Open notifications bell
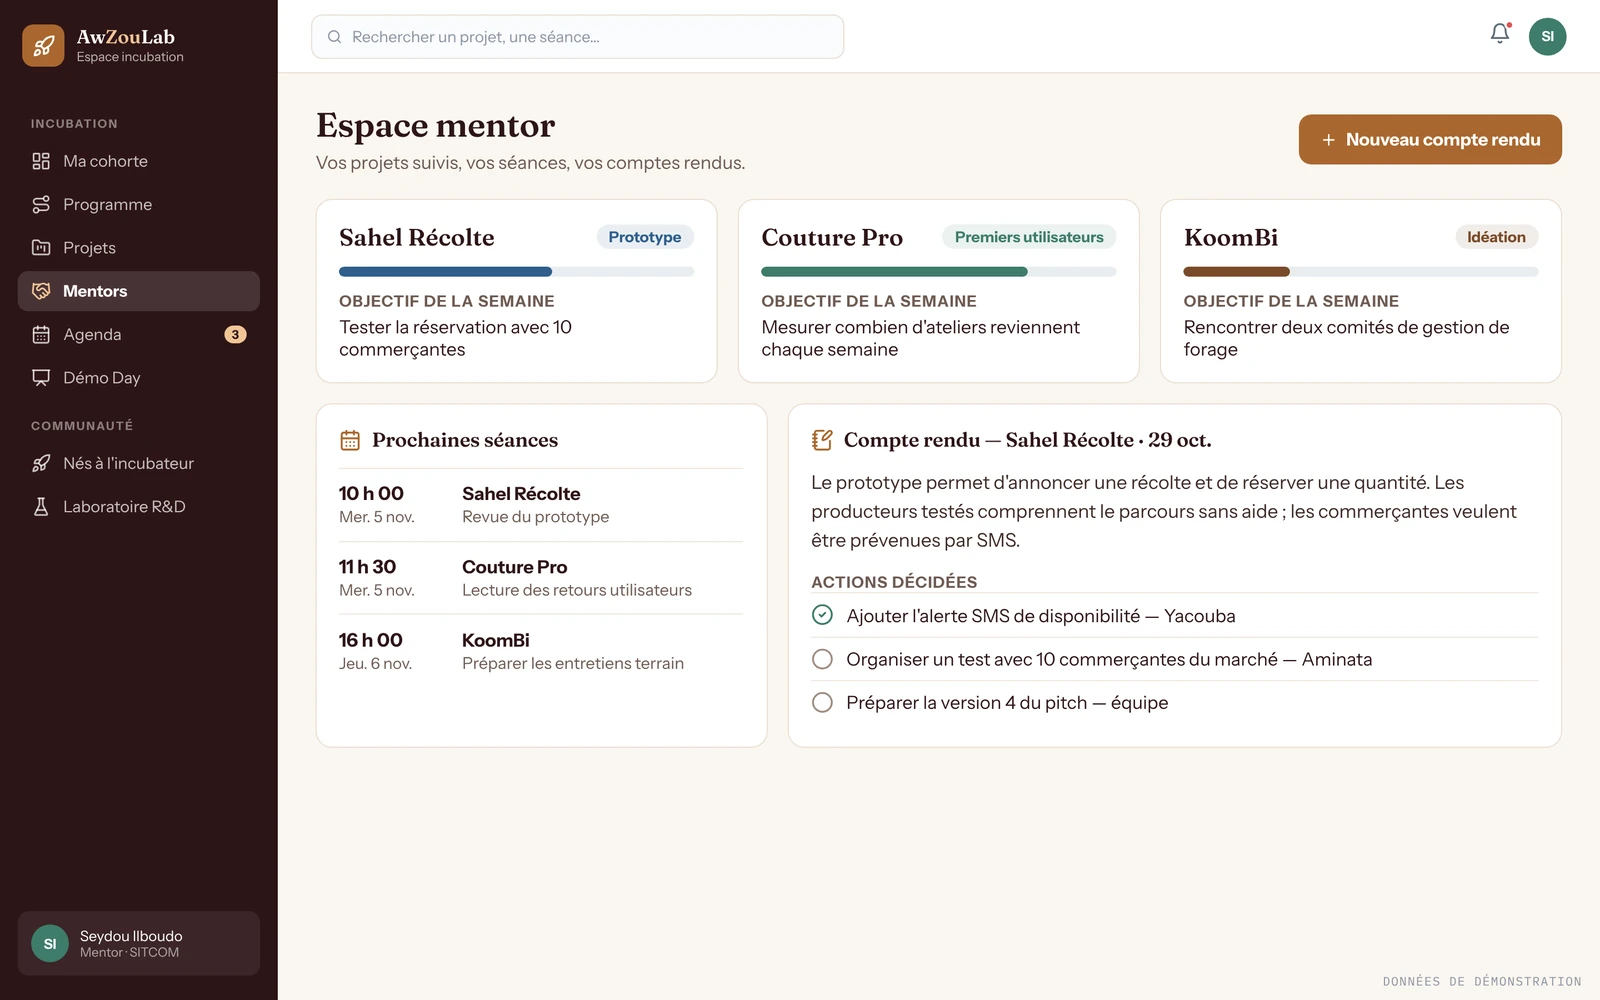Screen dimensions: 1600x1000 coord(1500,35)
